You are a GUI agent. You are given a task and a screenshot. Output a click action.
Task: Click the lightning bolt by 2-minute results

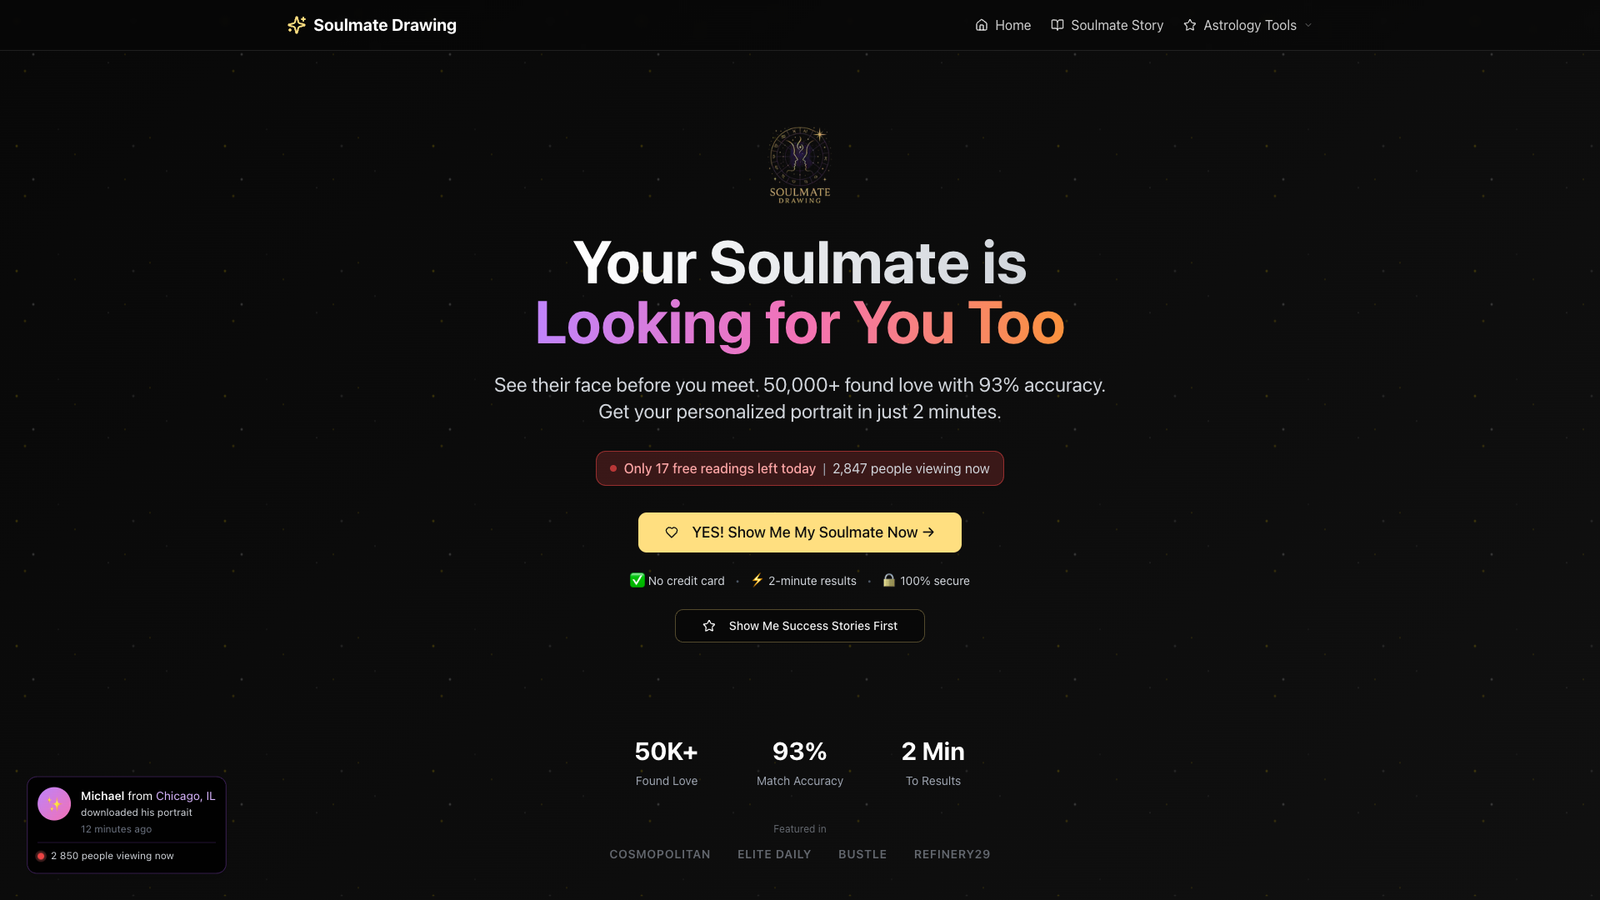coord(757,580)
